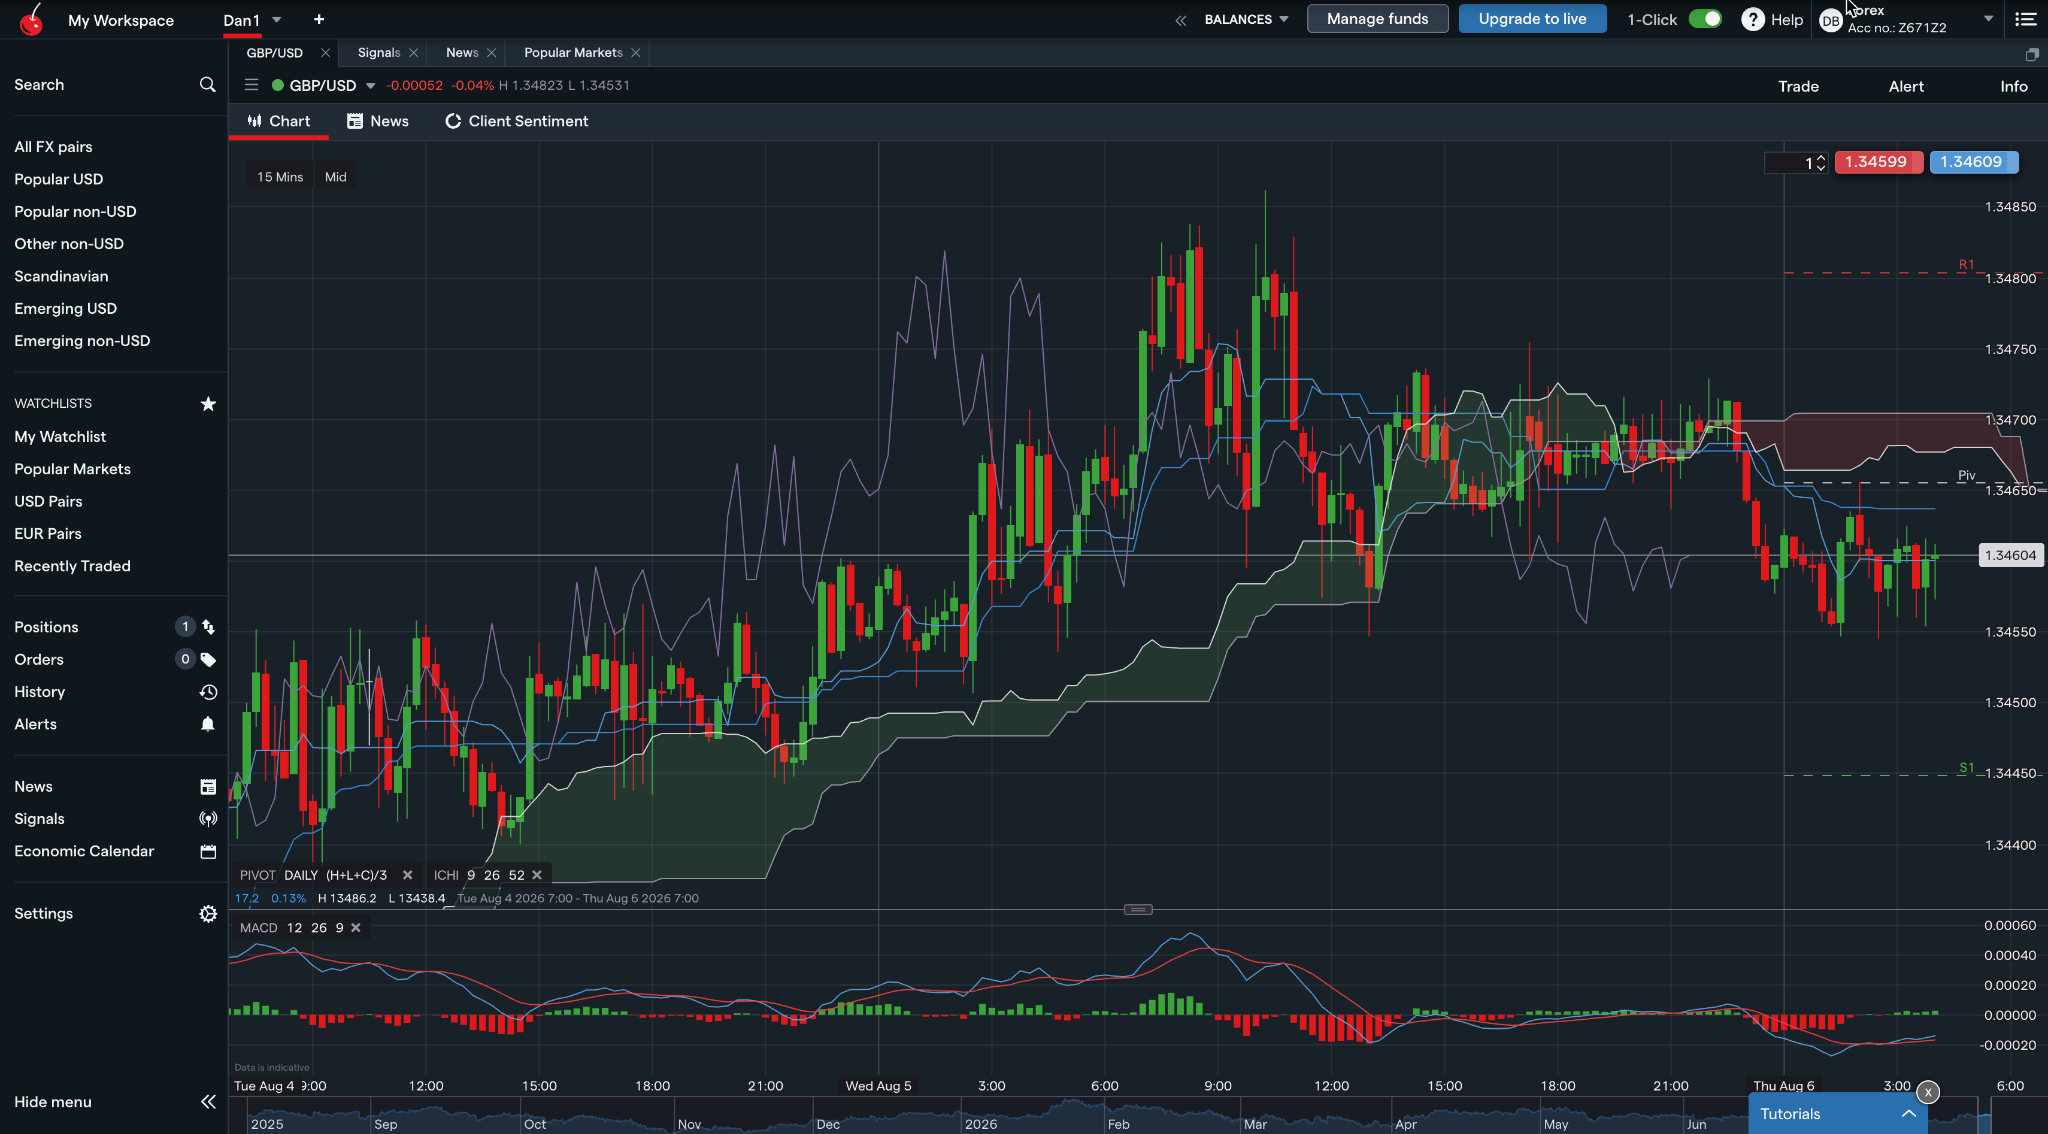Open the watchlists star icon
The image size is (2048, 1134).
pos(208,404)
